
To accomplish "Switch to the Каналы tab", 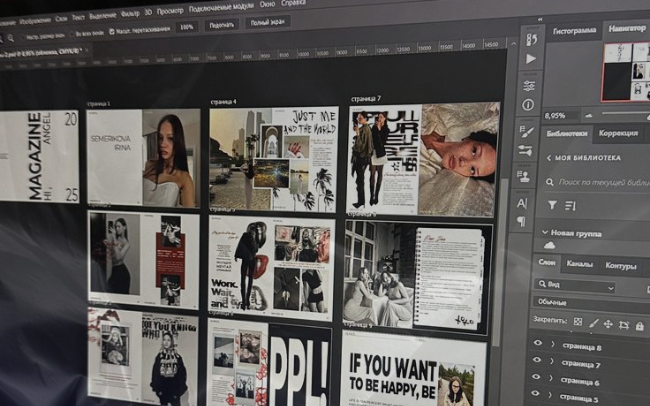I will (579, 264).
